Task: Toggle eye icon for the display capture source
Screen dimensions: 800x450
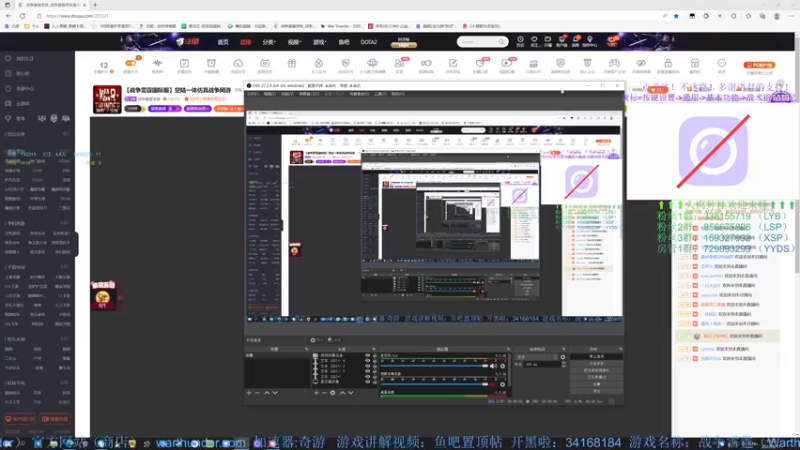Action: point(367,382)
